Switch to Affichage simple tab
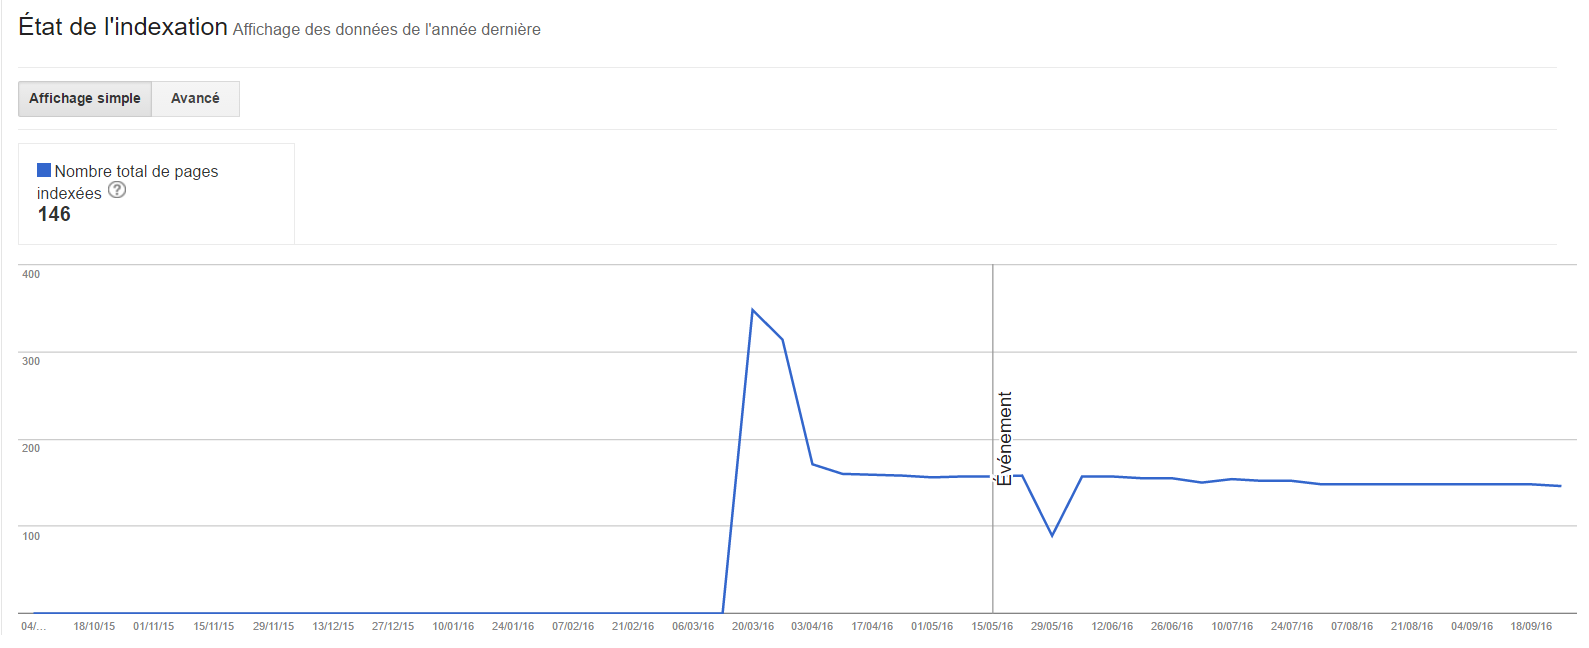The width and height of the screenshot is (1589, 648). (85, 99)
